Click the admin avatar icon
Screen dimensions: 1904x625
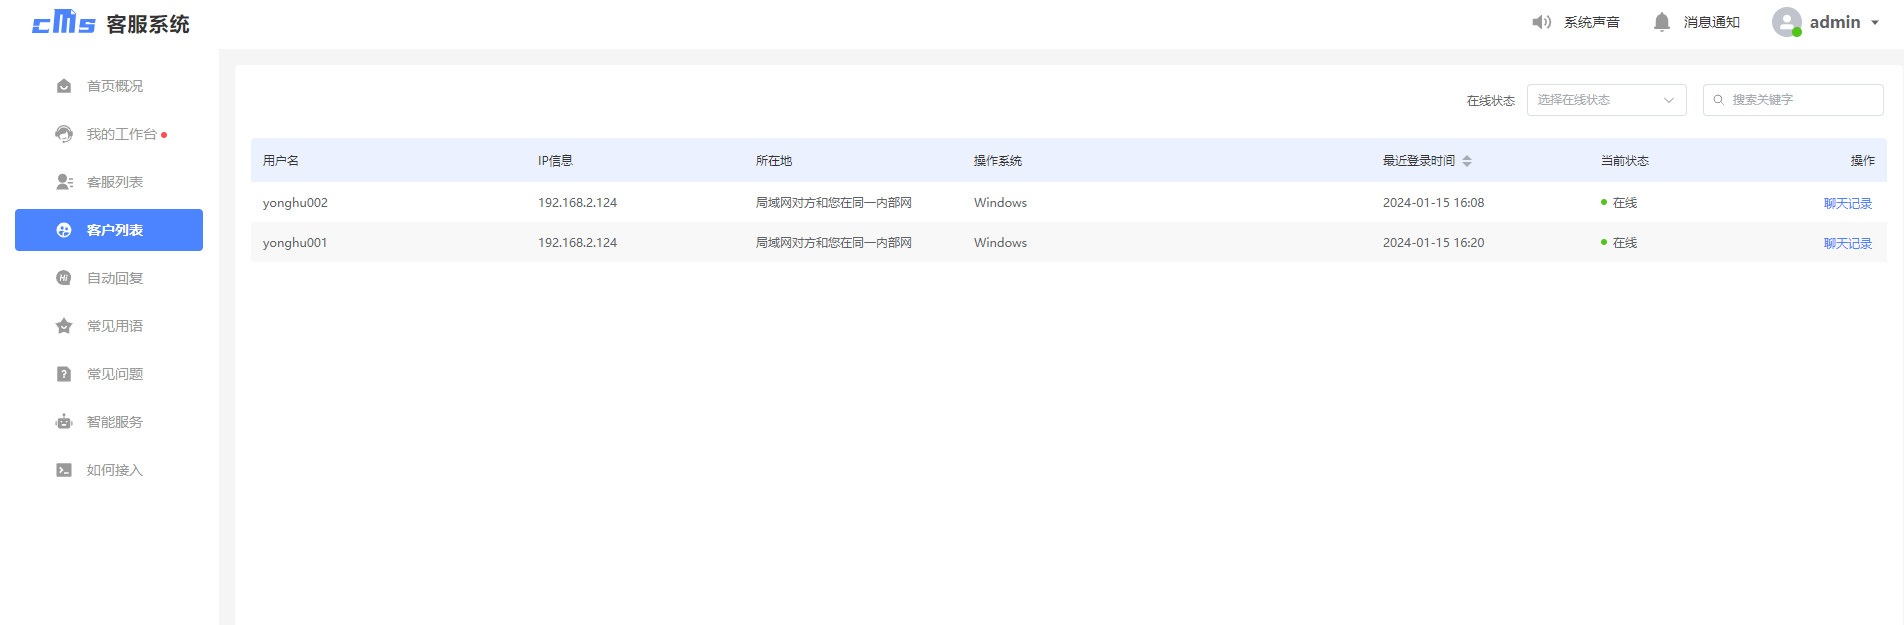click(1787, 22)
